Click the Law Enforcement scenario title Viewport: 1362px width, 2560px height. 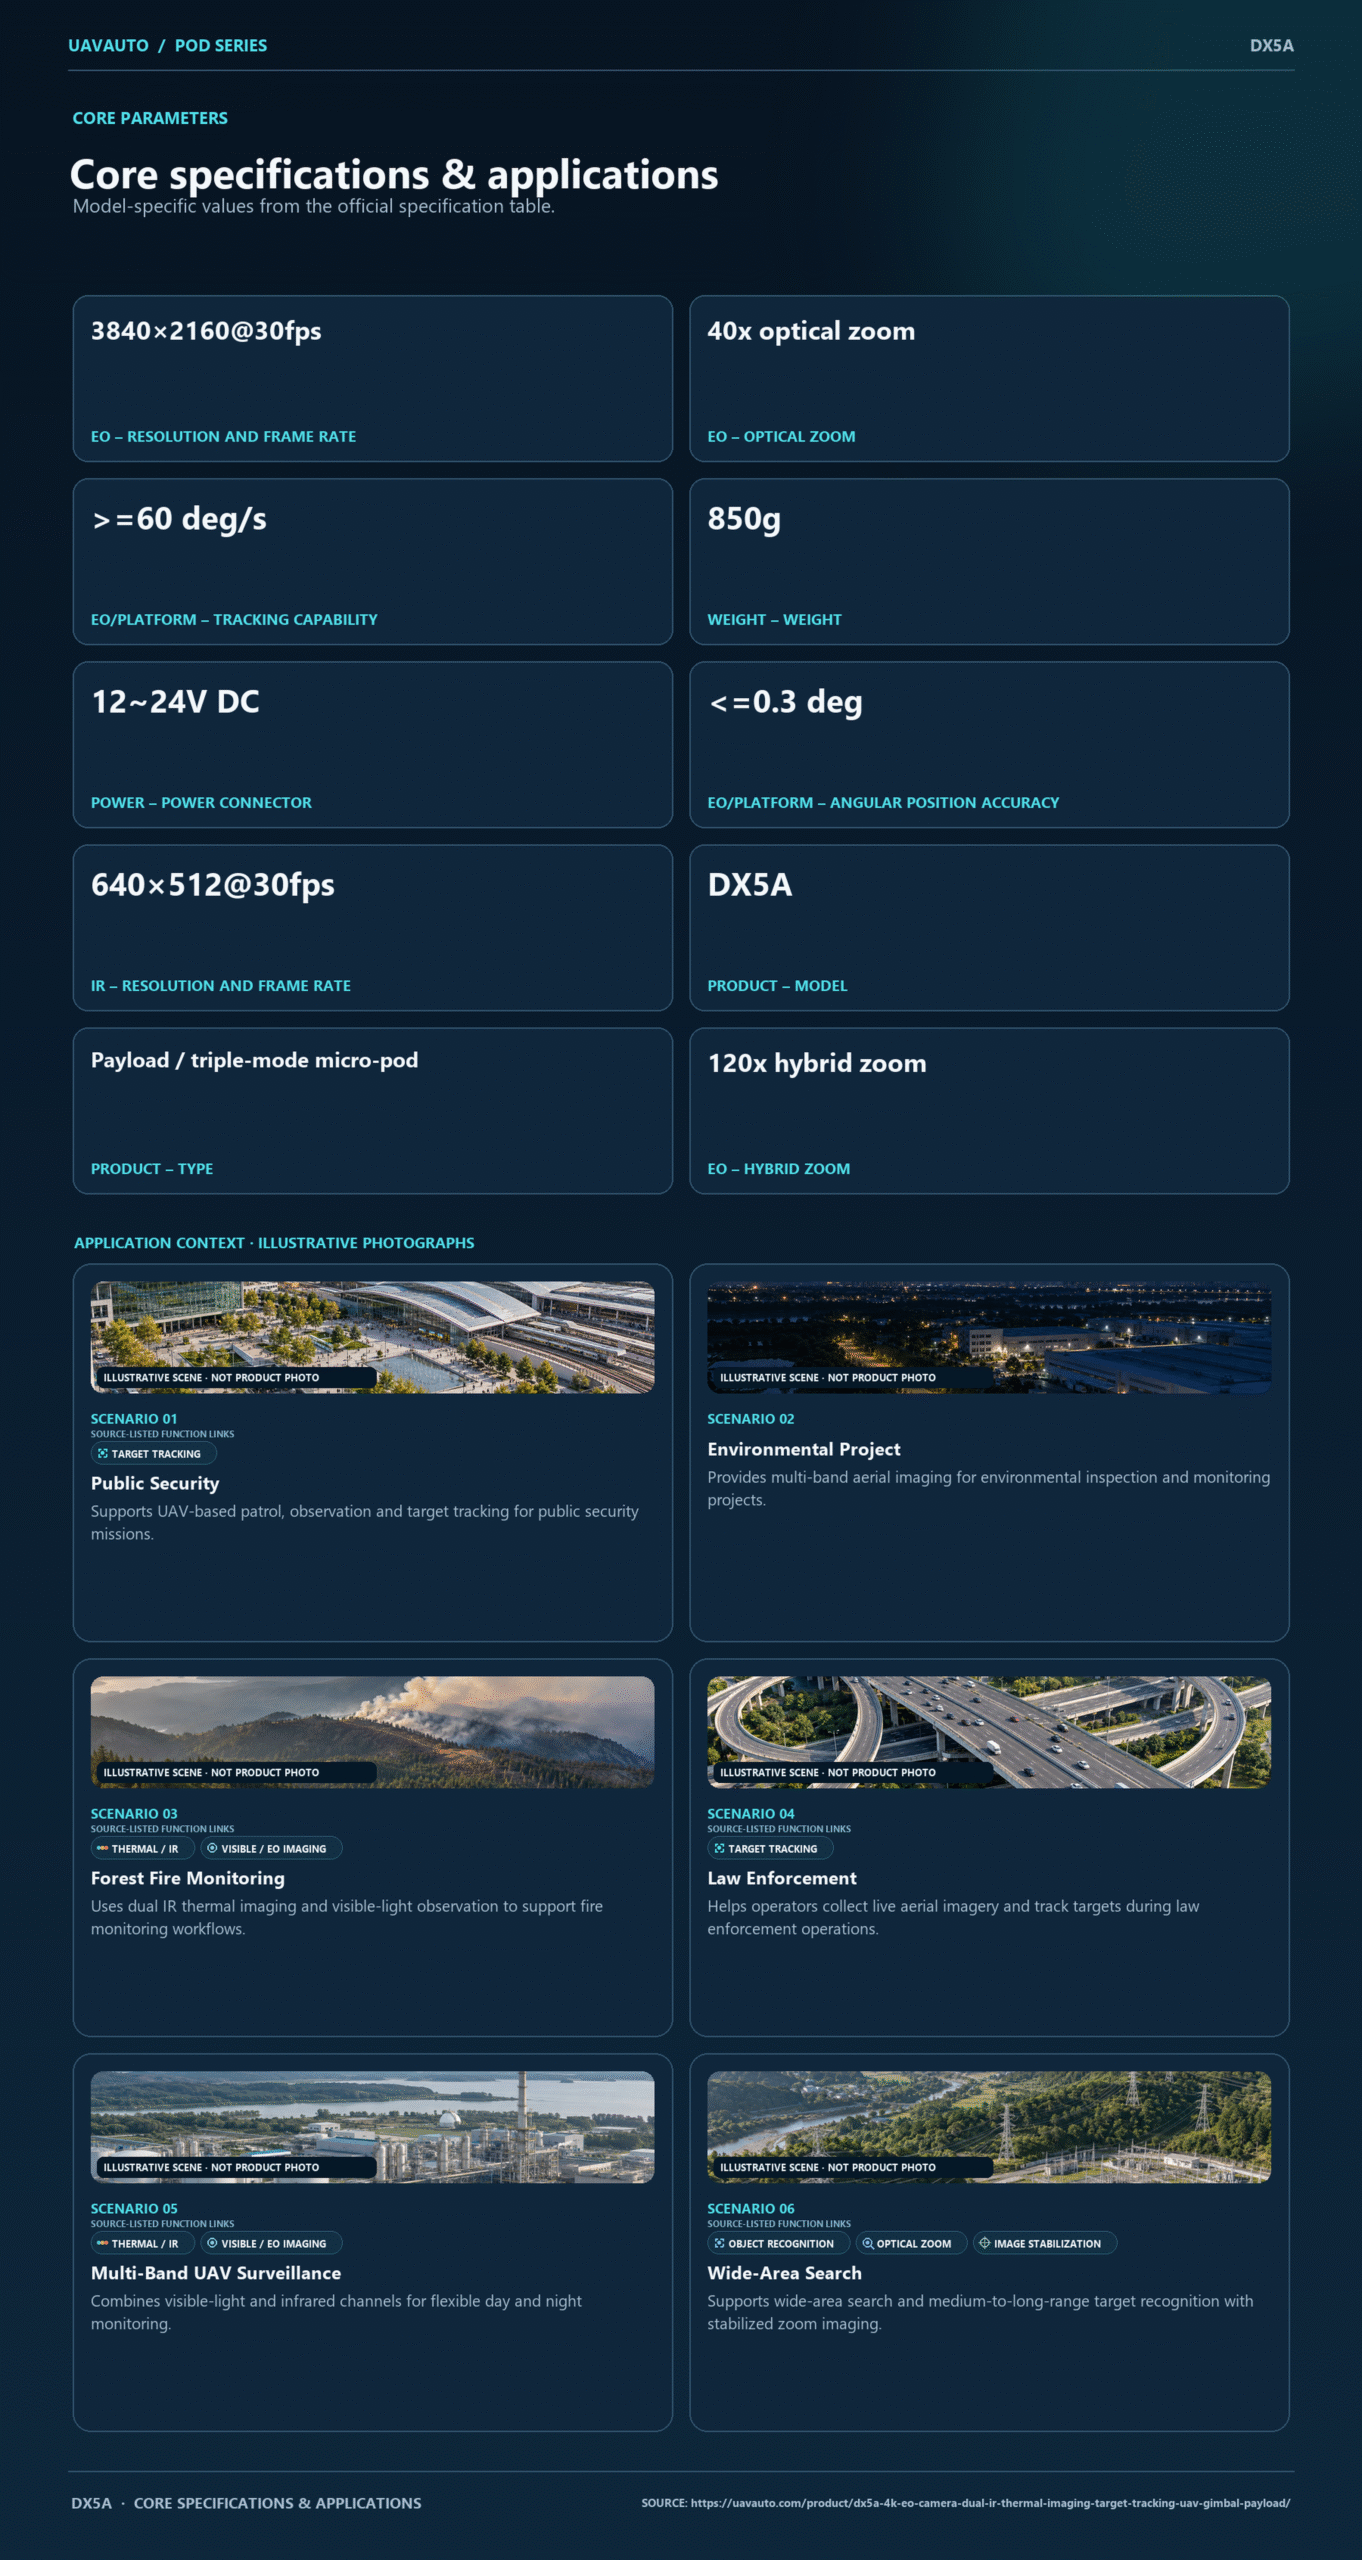click(x=782, y=1879)
